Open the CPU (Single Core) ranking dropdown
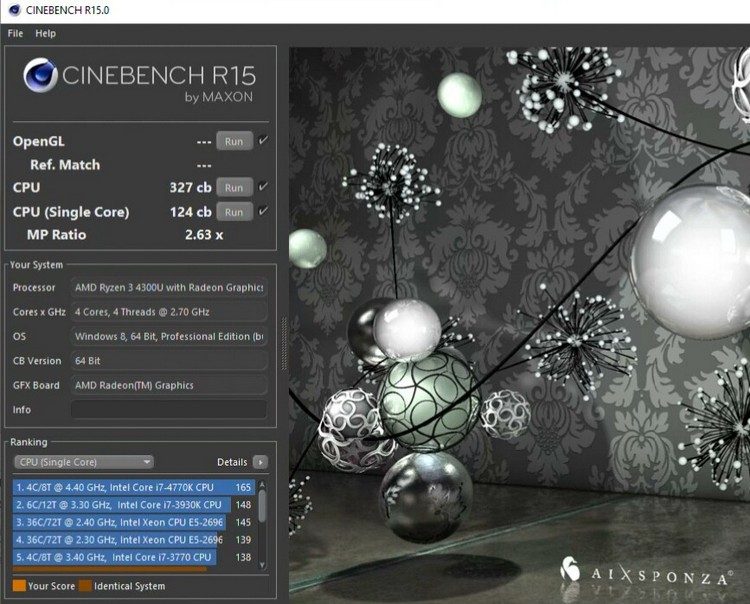The image size is (750, 604). (x=84, y=462)
